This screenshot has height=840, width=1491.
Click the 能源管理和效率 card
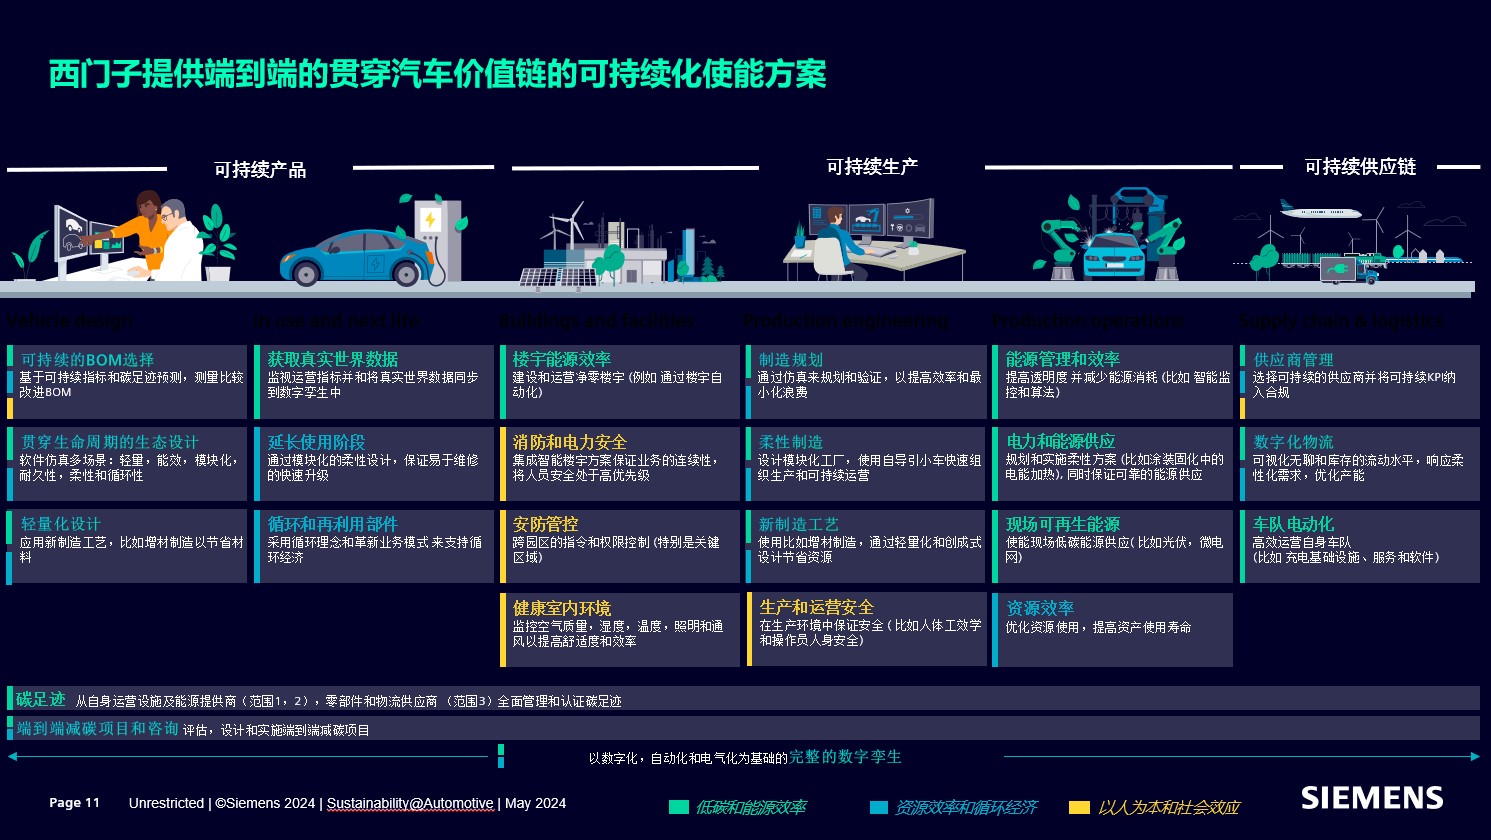pos(1113,382)
